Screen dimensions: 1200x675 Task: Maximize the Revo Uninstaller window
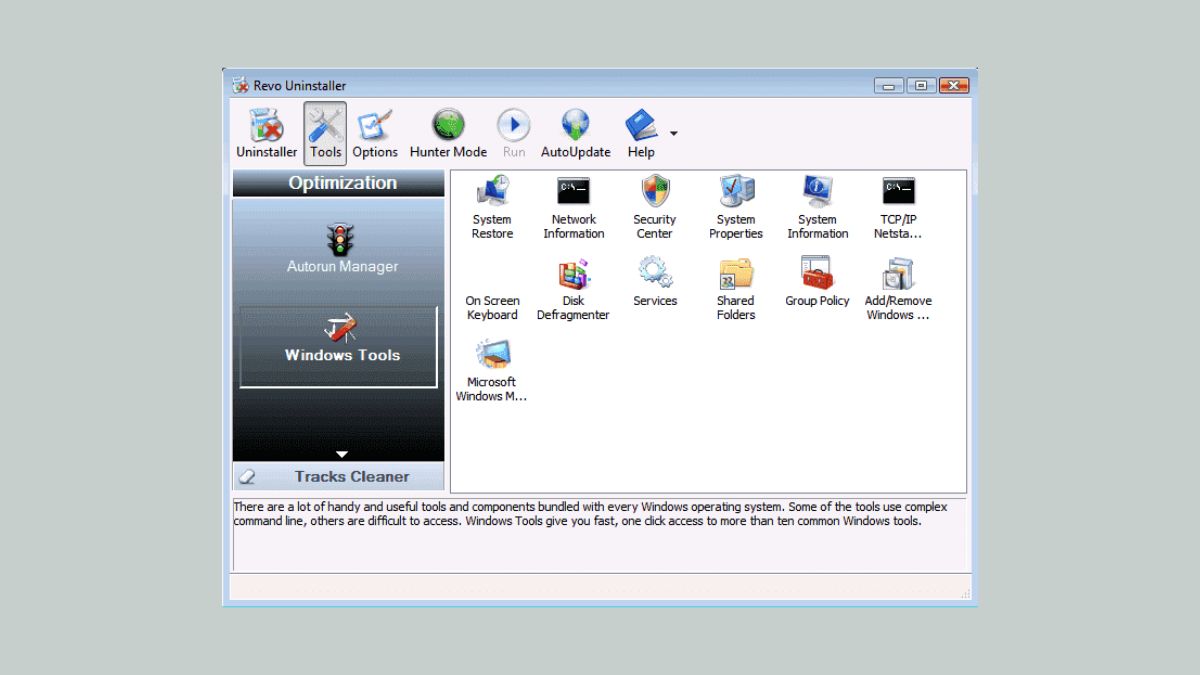pyautogui.click(x=921, y=86)
